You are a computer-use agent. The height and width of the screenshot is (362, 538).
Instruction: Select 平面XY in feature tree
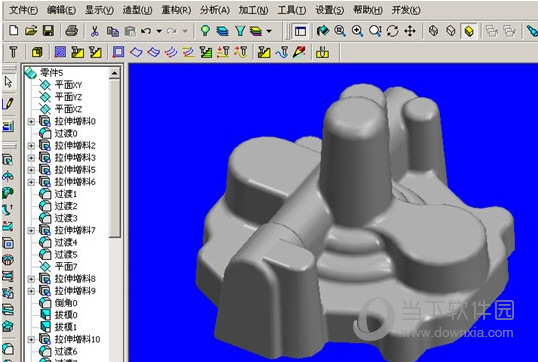tap(68, 85)
